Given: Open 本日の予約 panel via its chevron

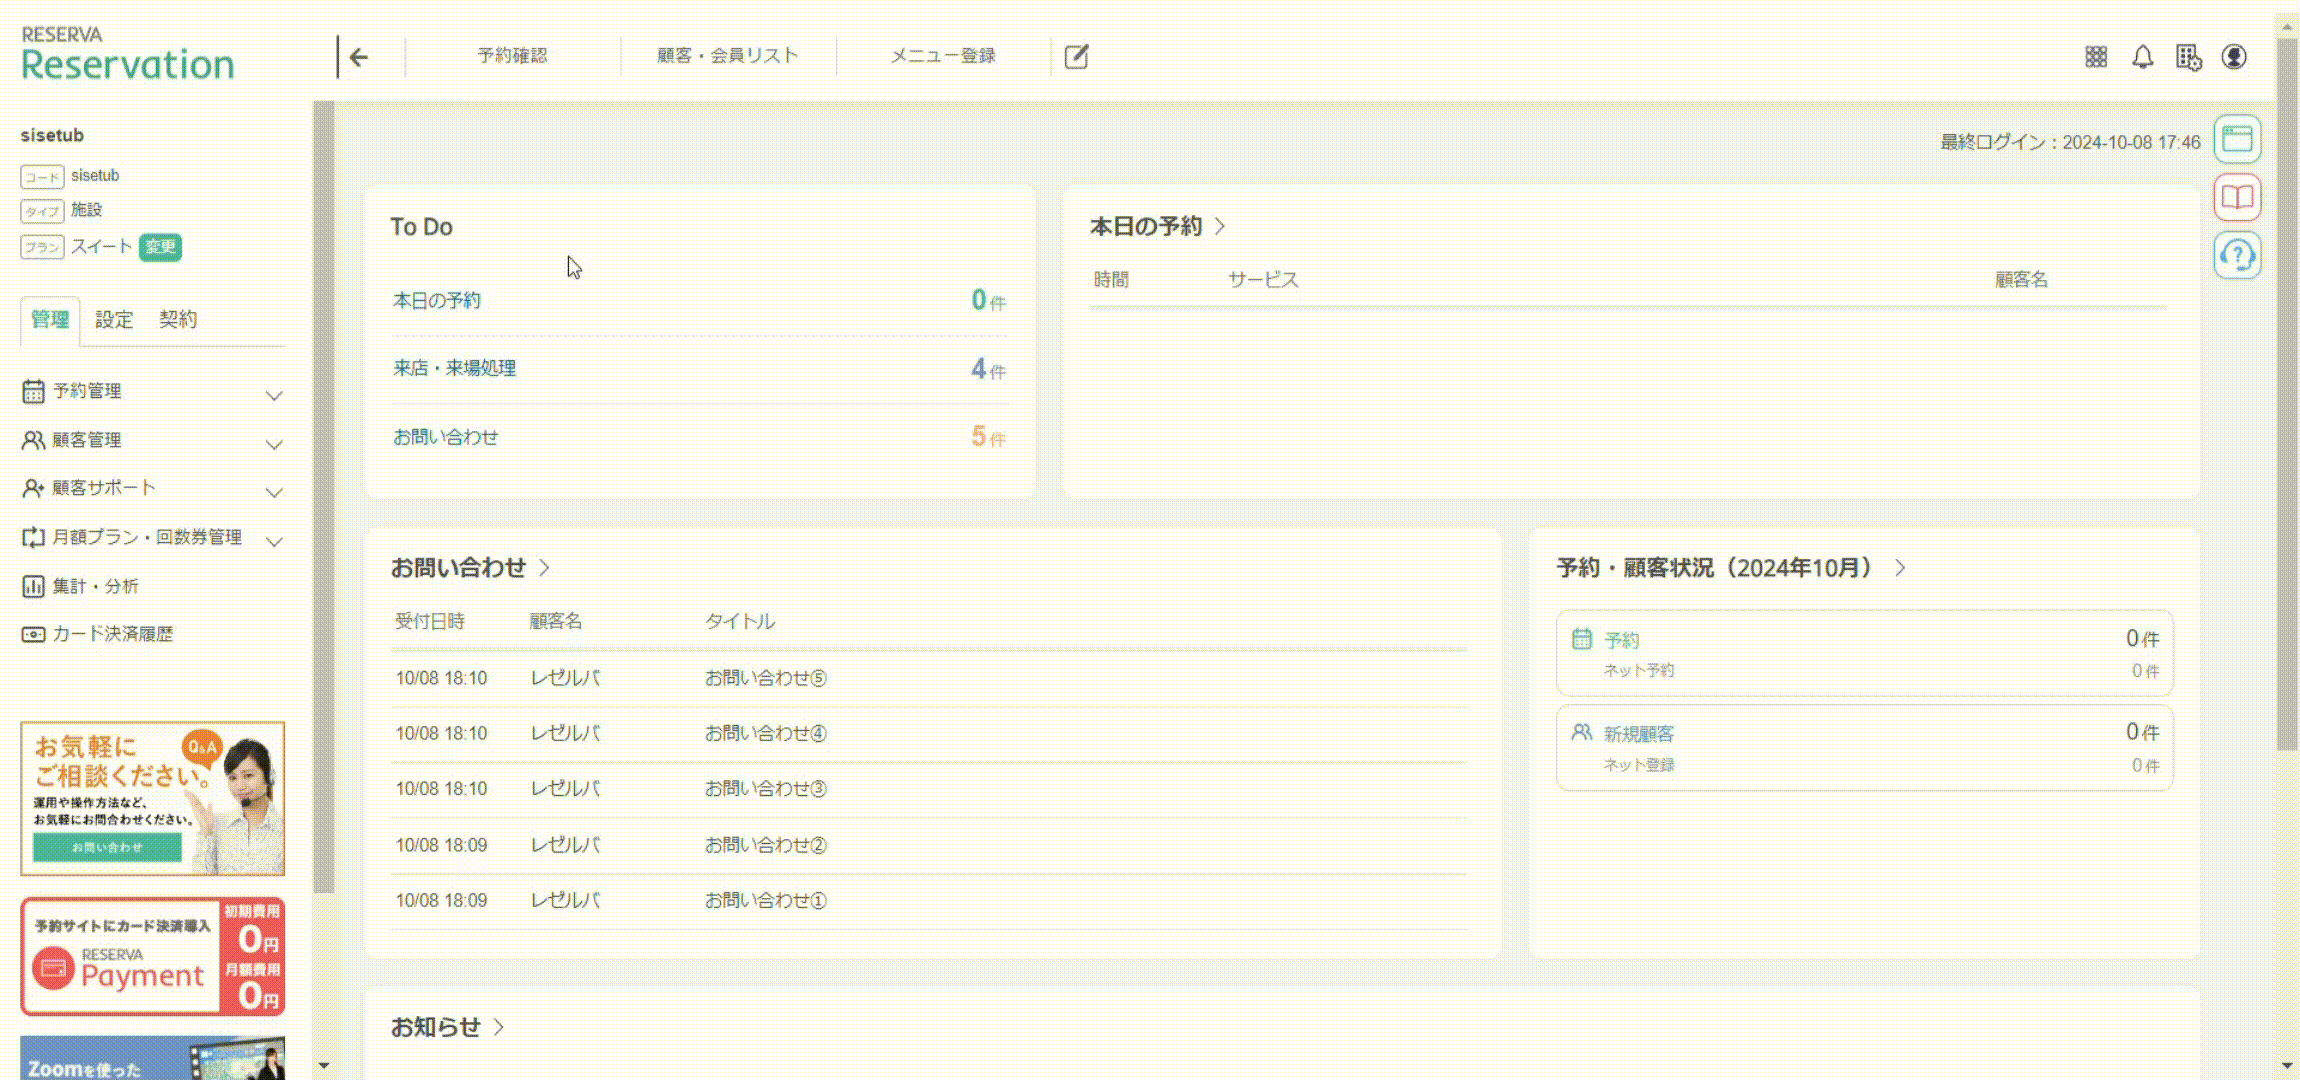Looking at the screenshot, I should (x=1220, y=227).
